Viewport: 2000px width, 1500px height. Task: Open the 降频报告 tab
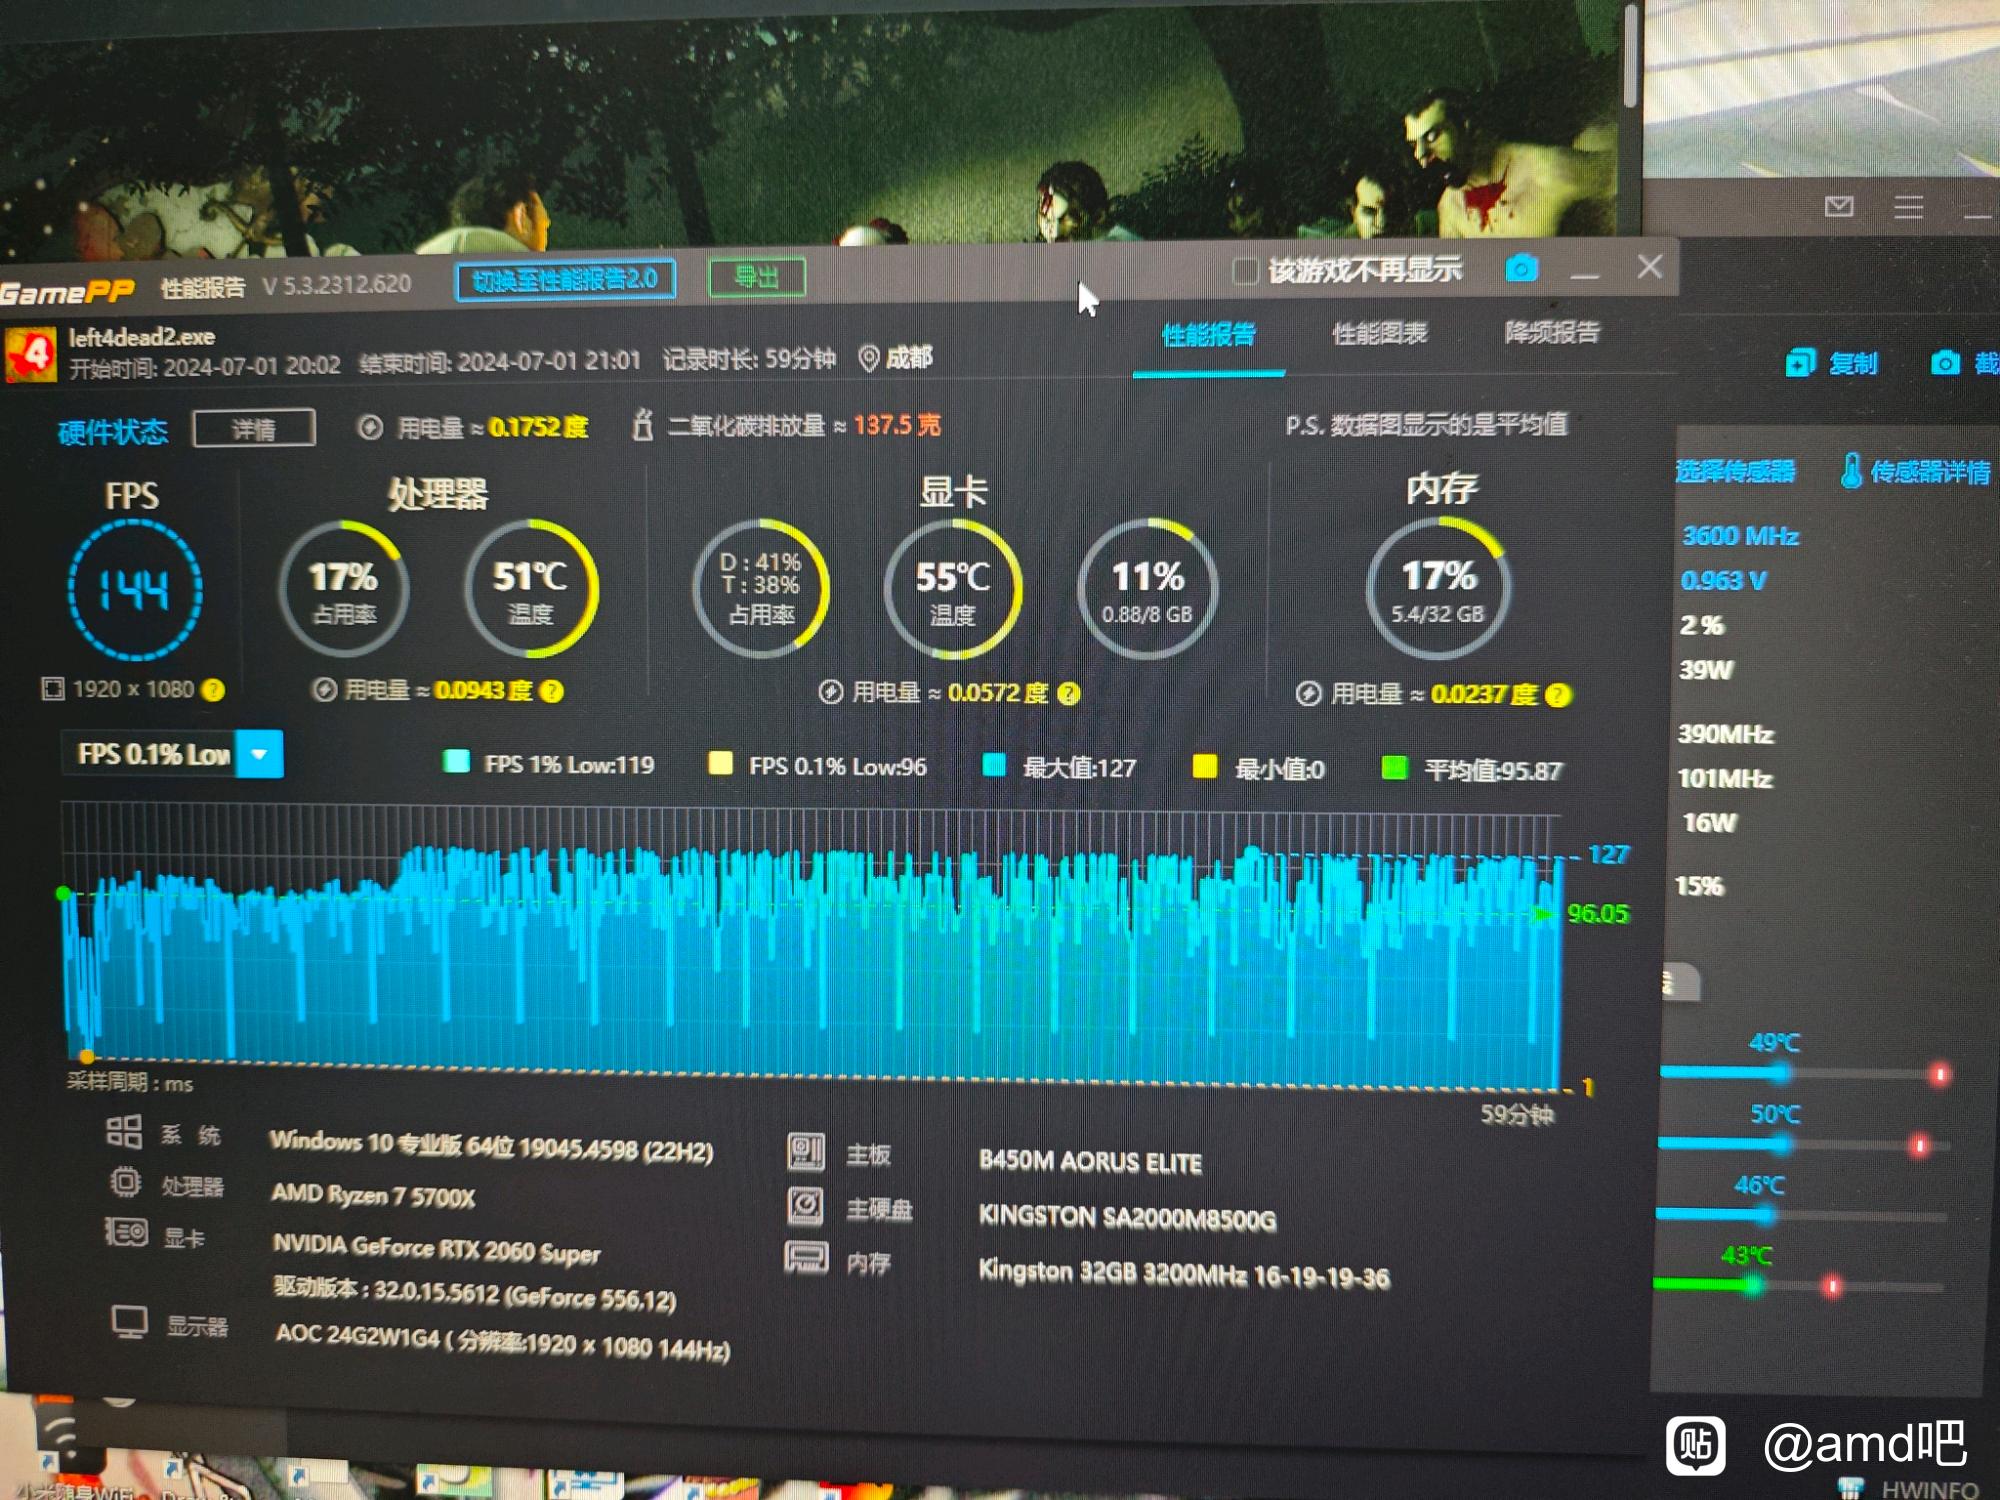(1551, 332)
